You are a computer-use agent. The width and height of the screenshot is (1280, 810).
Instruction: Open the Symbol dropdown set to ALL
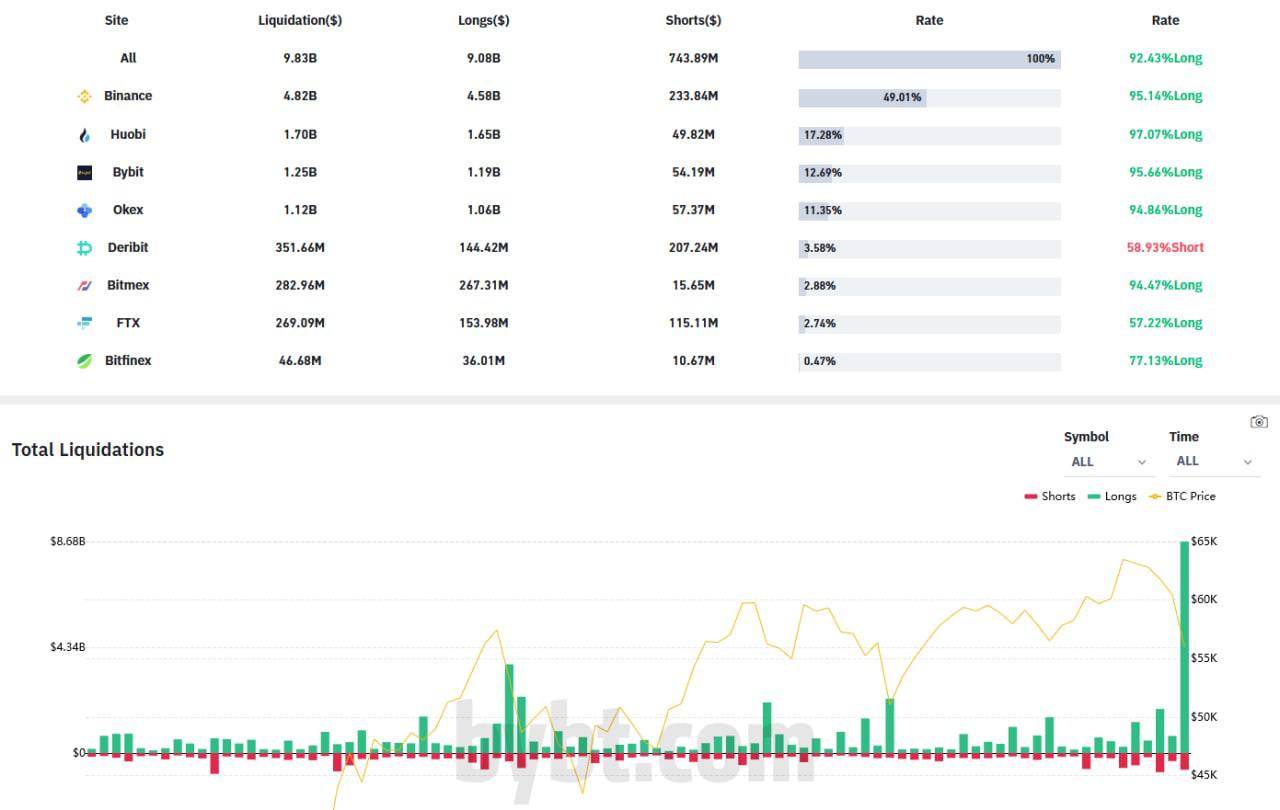(x=1108, y=462)
